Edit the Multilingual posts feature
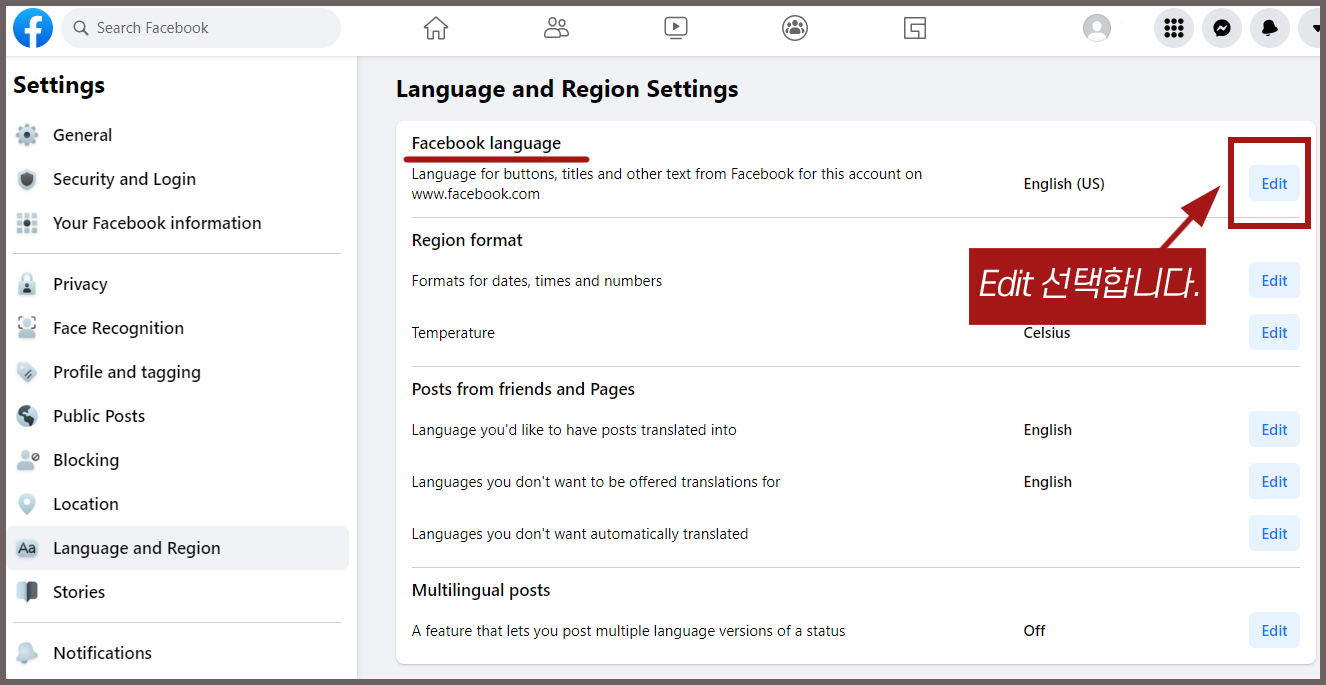The height and width of the screenshot is (685, 1326). pyautogui.click(x=1274, y=631)
